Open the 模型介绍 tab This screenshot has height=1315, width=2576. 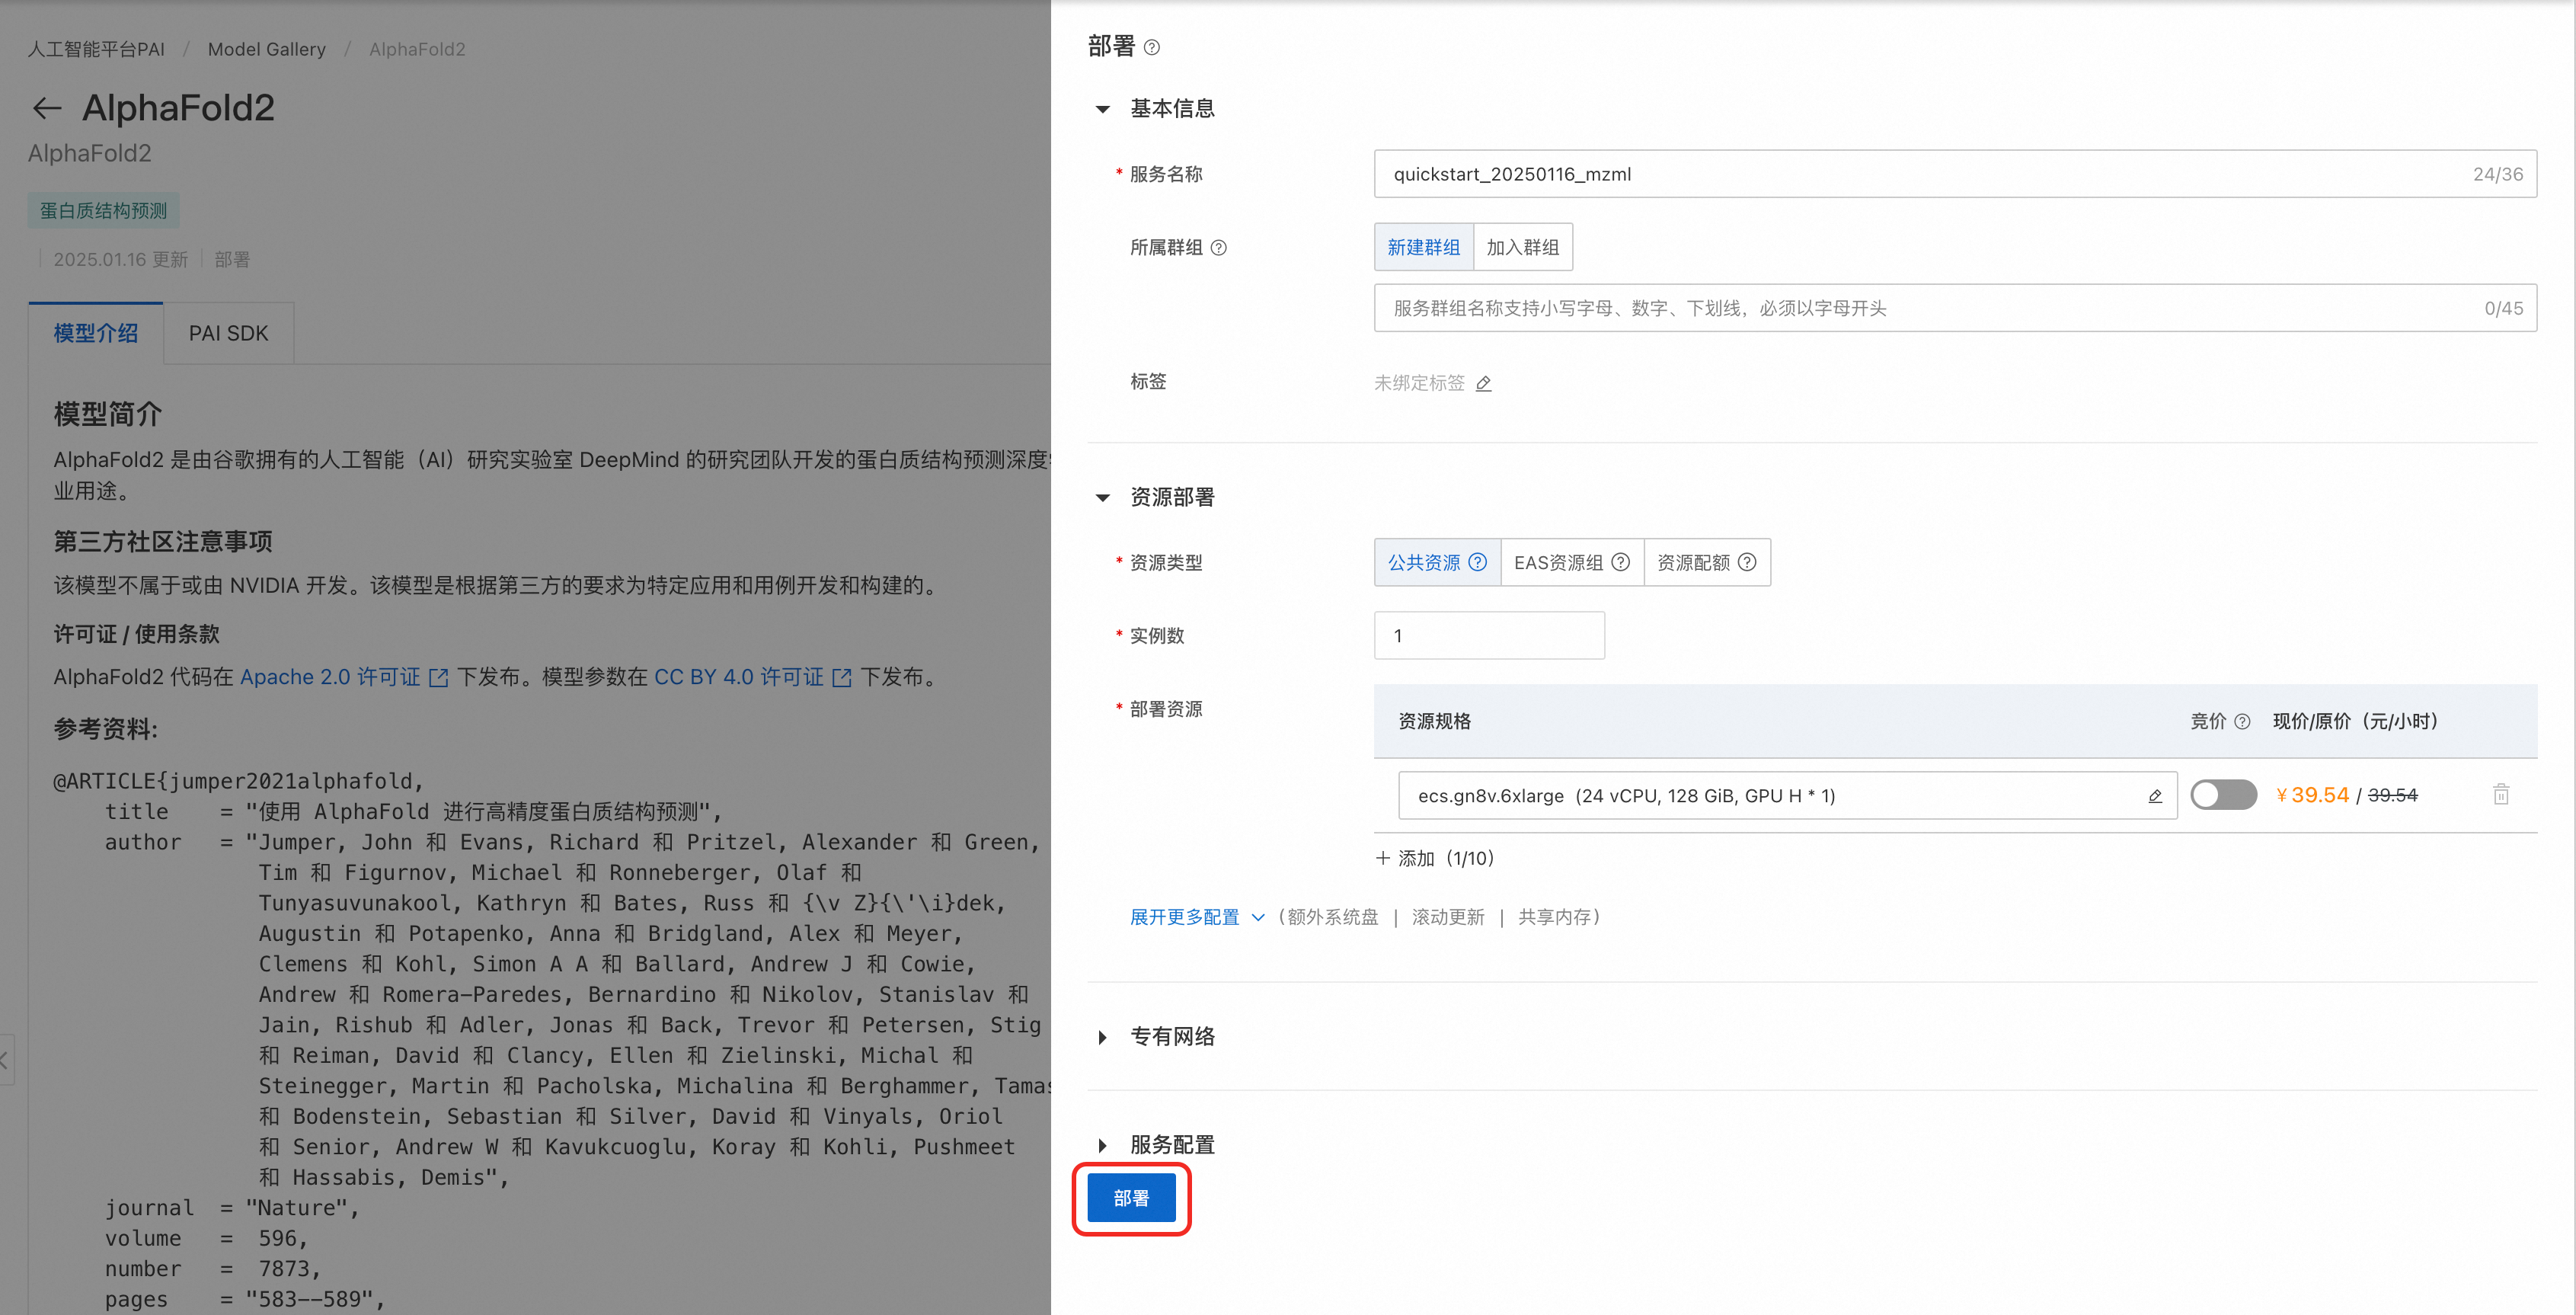pos(96,333)
